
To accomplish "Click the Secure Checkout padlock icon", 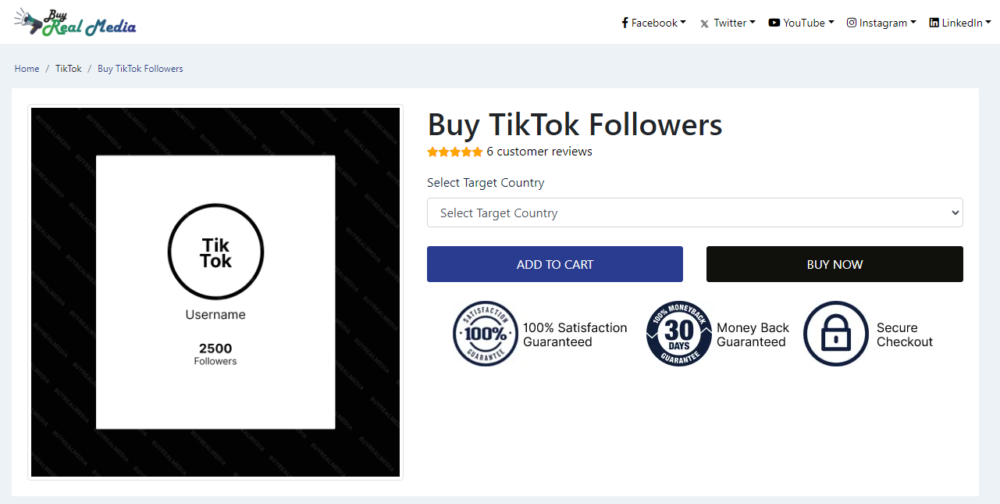I will click(x=837, y=334).
